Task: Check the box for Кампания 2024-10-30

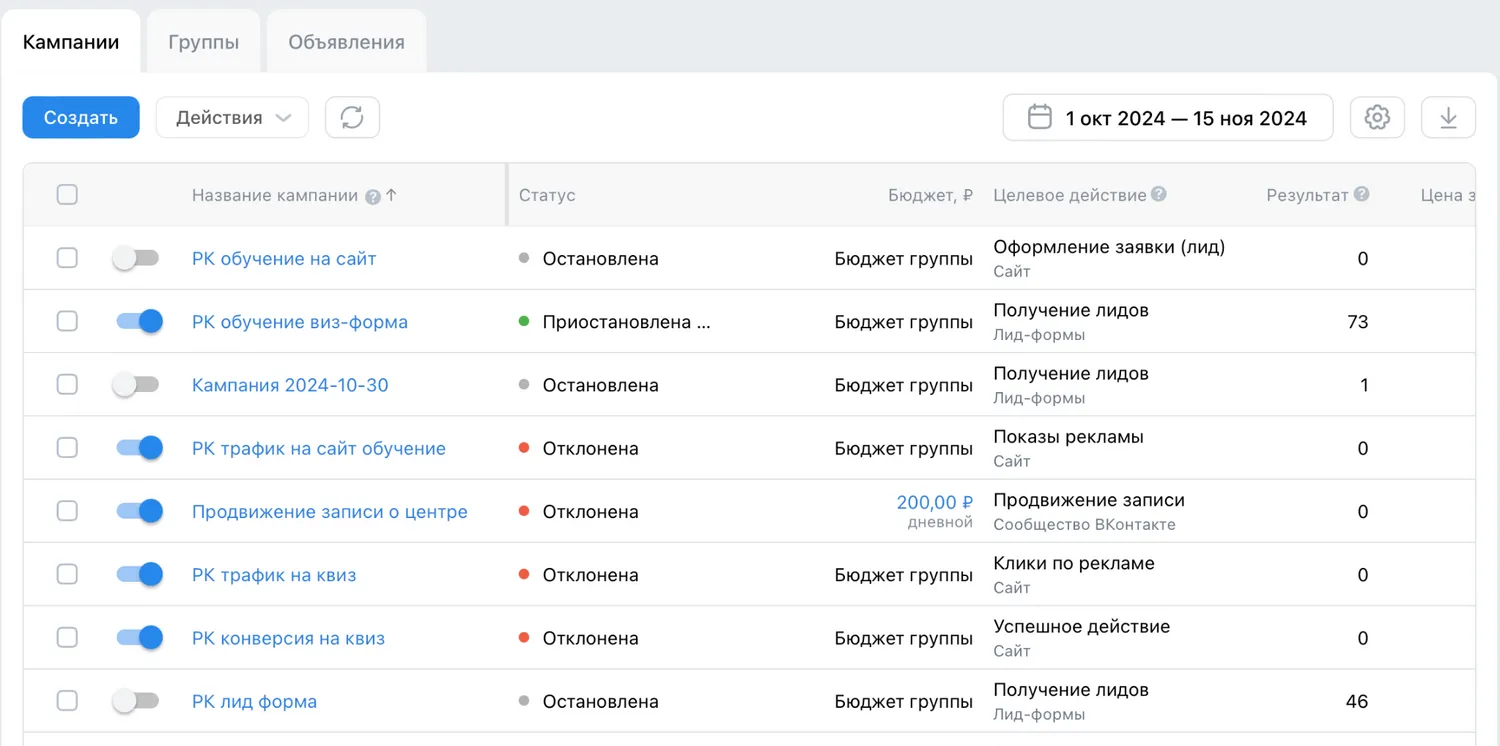Action: click(x=67, y=385)
